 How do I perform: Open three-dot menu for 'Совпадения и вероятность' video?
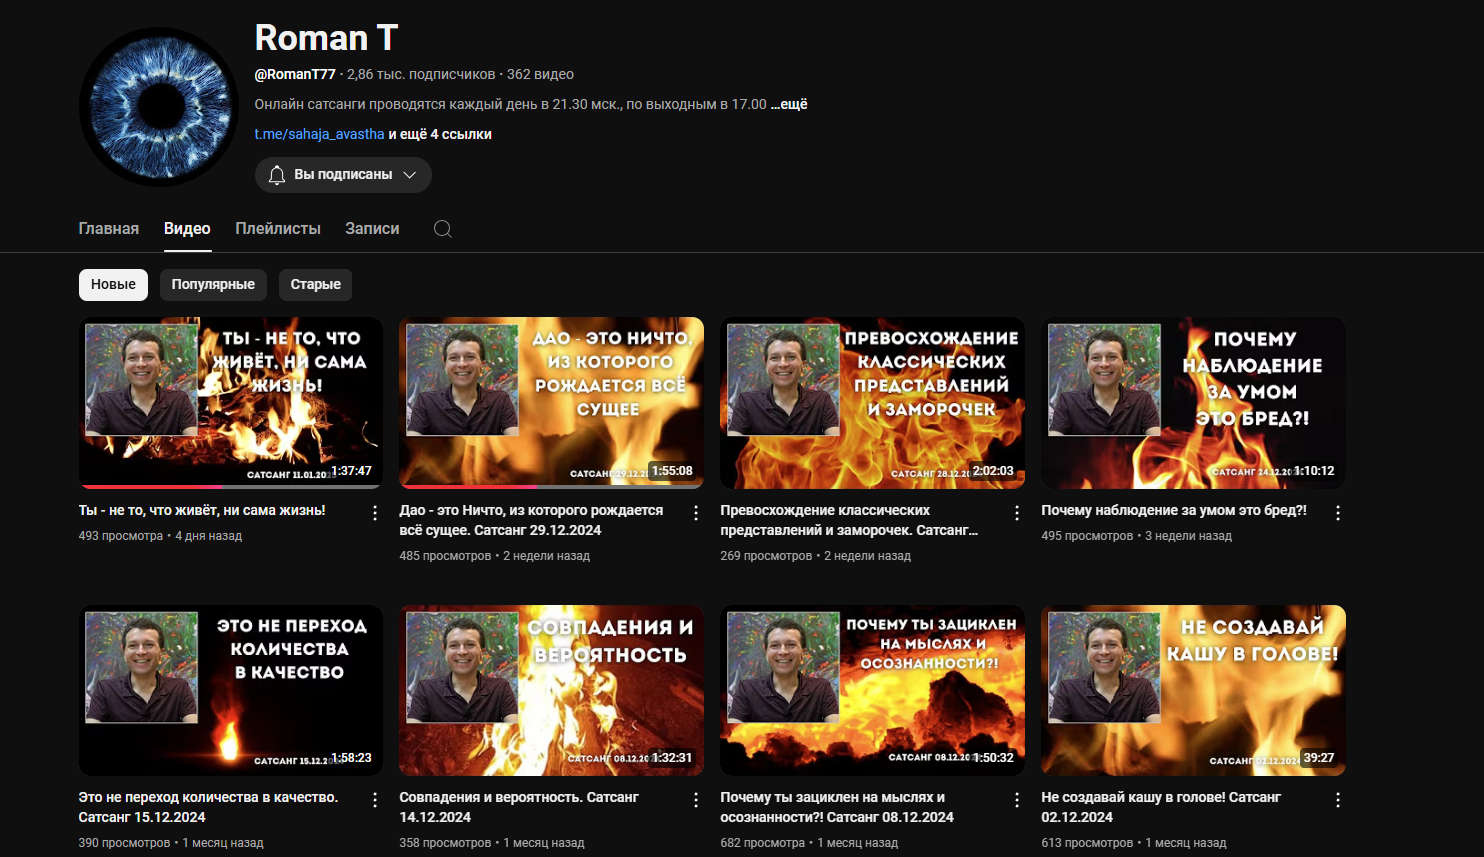[x=696, y=800]
